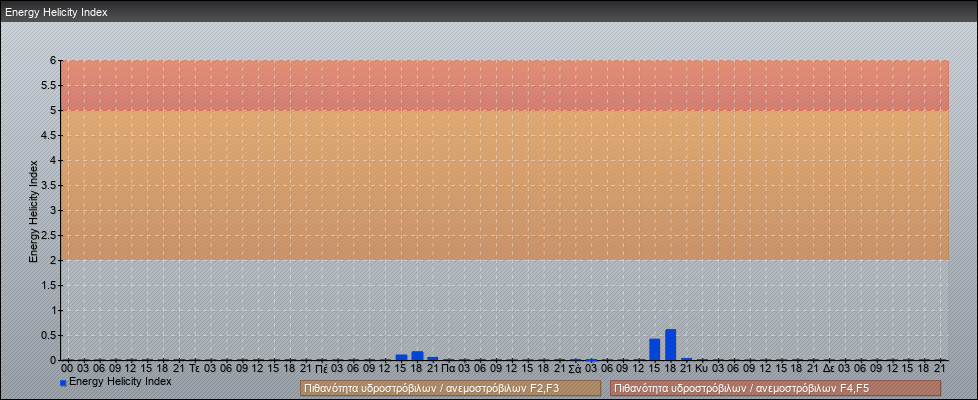The image size is (978, 400).
Task: Click the Energy Helicity Index panel title
Action: 56,12
